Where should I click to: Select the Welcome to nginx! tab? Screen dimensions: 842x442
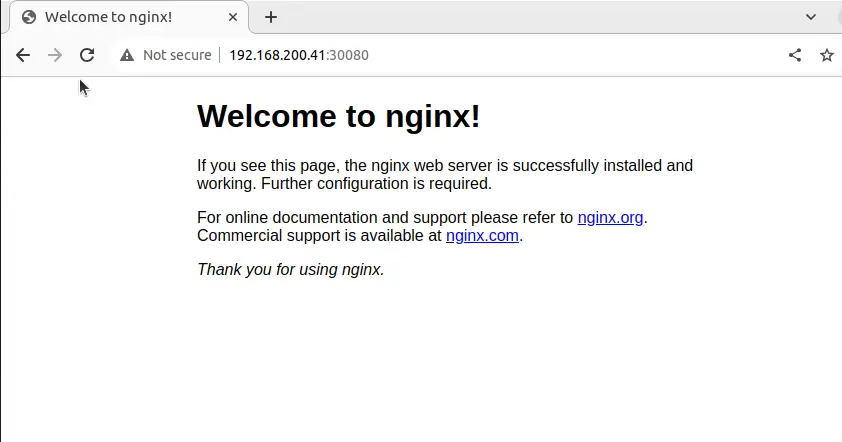tap(129, 17)
